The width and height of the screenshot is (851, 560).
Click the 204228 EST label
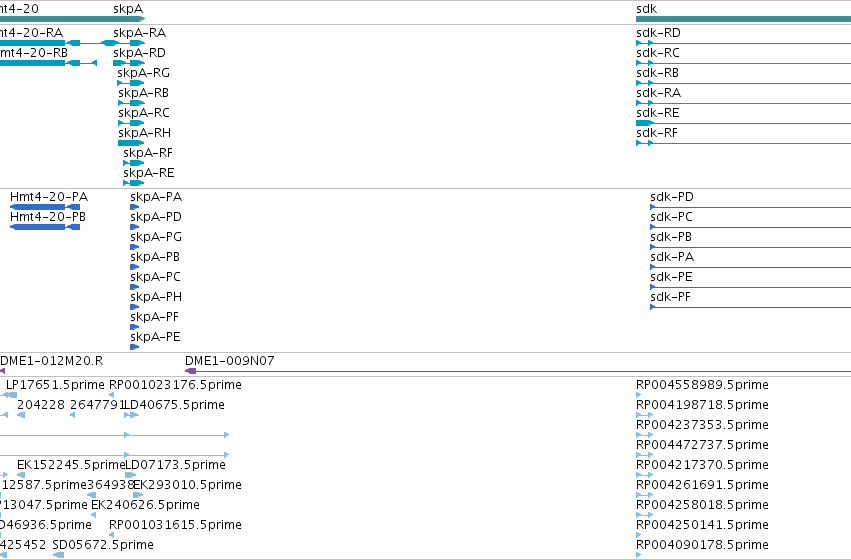(41, 405)
